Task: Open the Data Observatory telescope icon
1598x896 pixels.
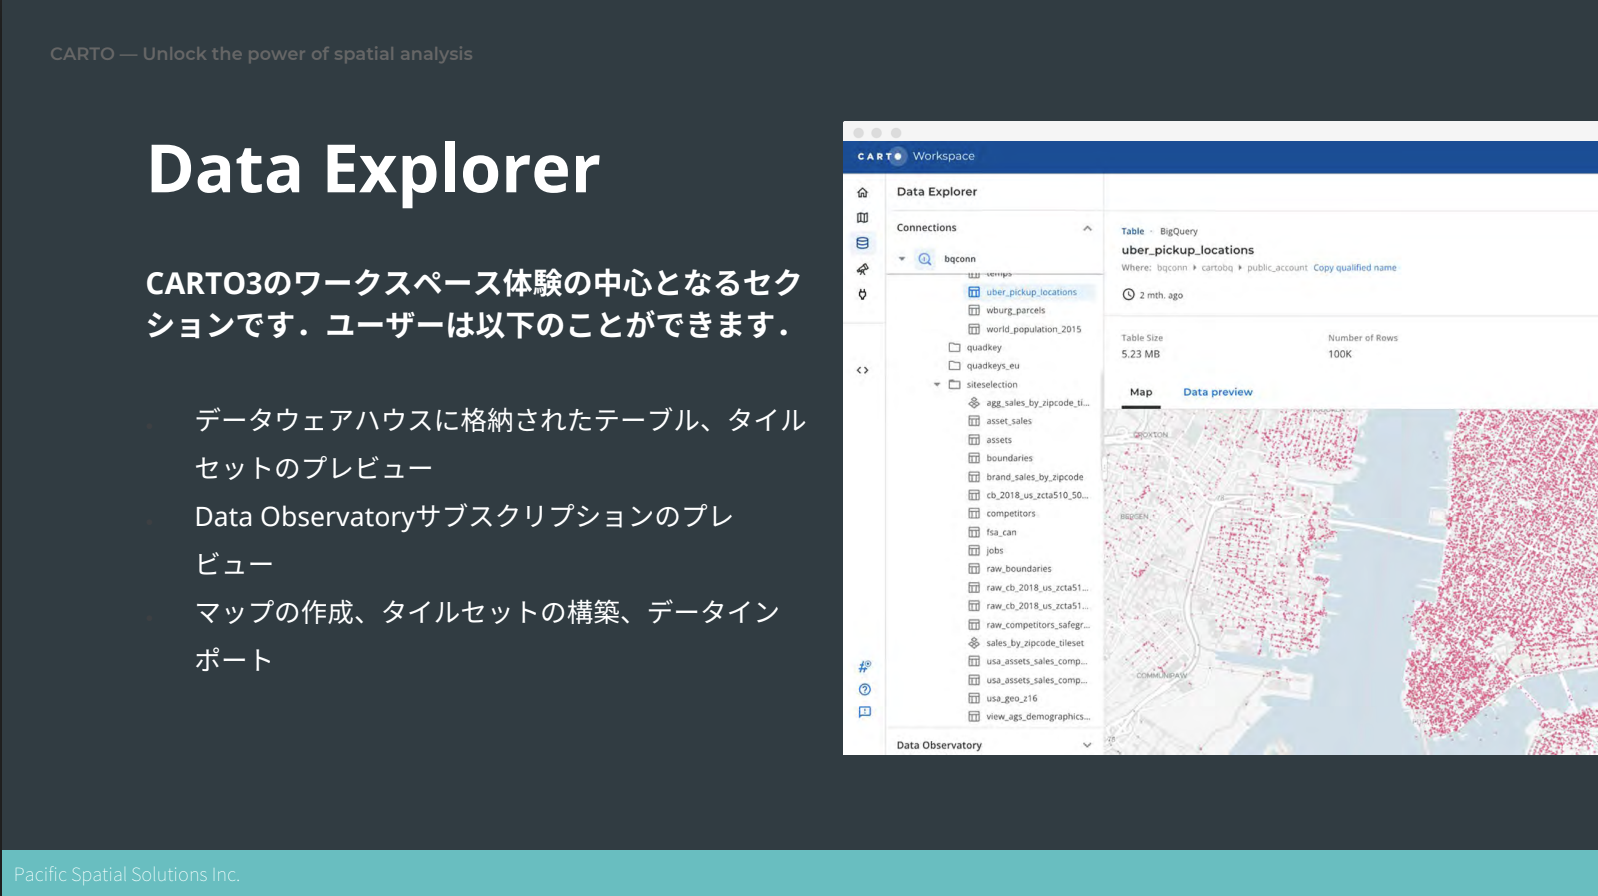Action: pos(862,269)
